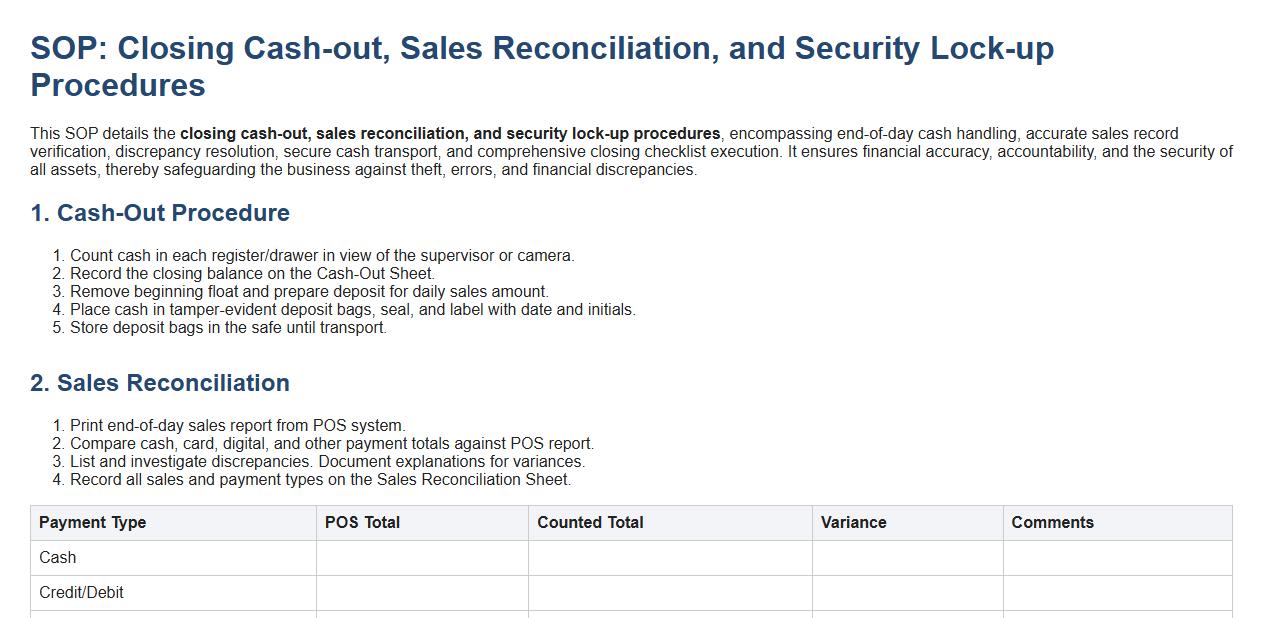The width and height of the screenshot is (1263, 618).
Task: Click the Cash-Out Procedure section heading
Action: point(160,213)
